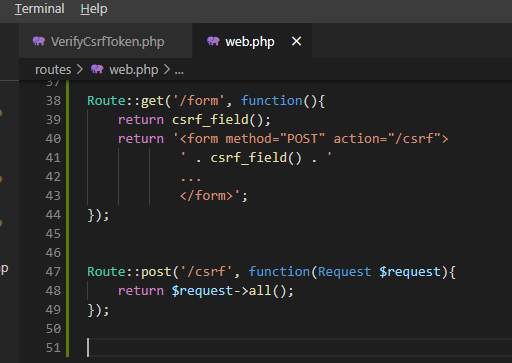Screen dimensions: 512x363
Task: Click line number 51 in the gutter
Action: click(x=53, y=348)
